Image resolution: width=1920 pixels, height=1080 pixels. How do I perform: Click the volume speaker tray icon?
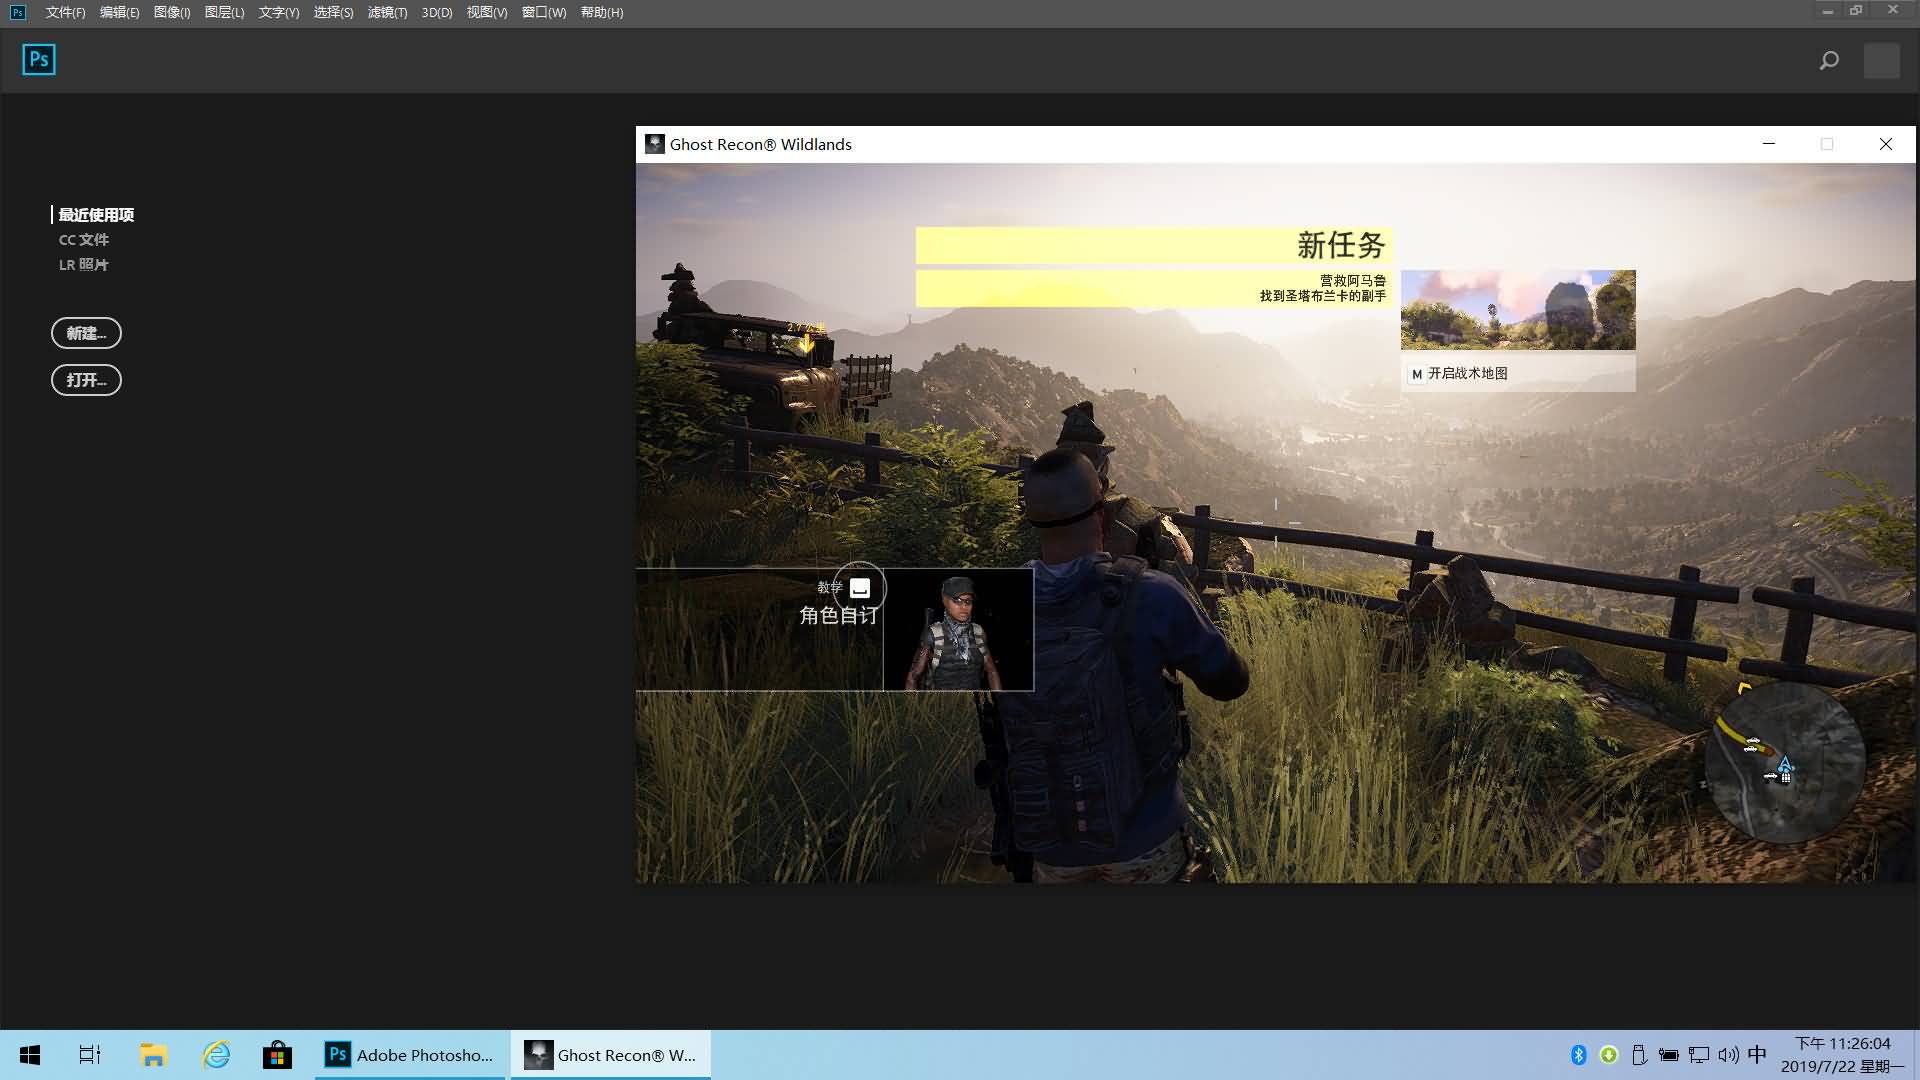click(x=1728, y=1055)
